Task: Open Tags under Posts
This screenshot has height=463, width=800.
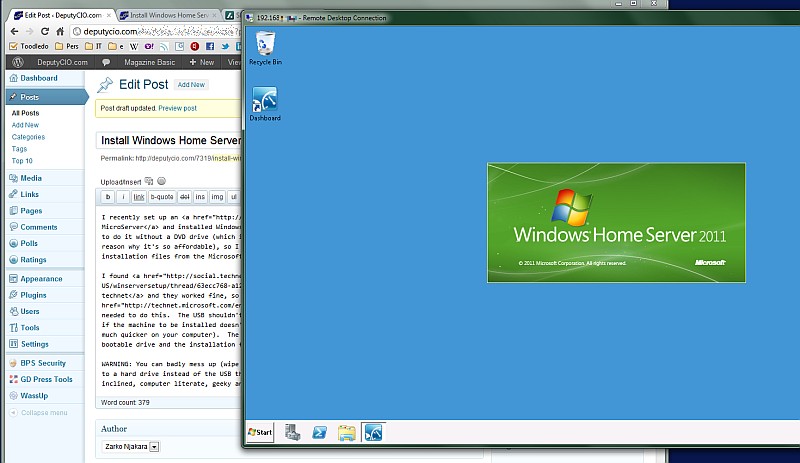Action: 19,149
